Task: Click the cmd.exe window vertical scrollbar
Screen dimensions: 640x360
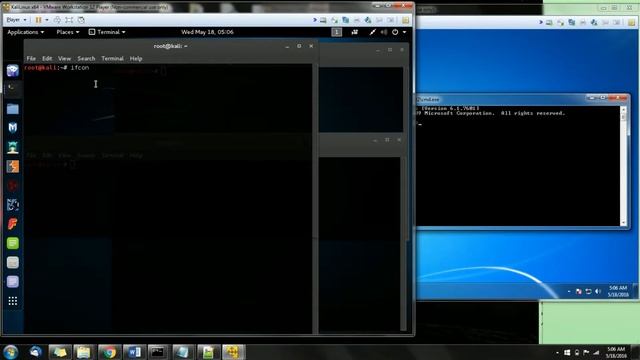Action: tap(623, 165)
